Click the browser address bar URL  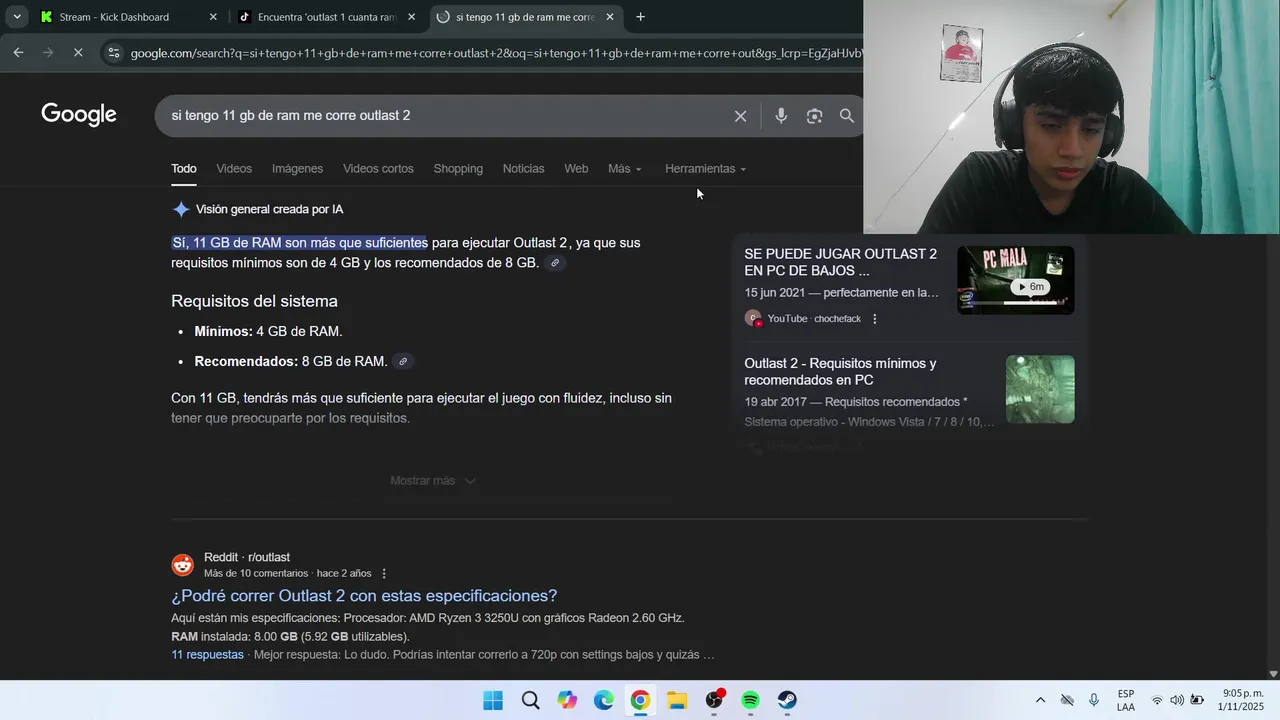point(495,52)
